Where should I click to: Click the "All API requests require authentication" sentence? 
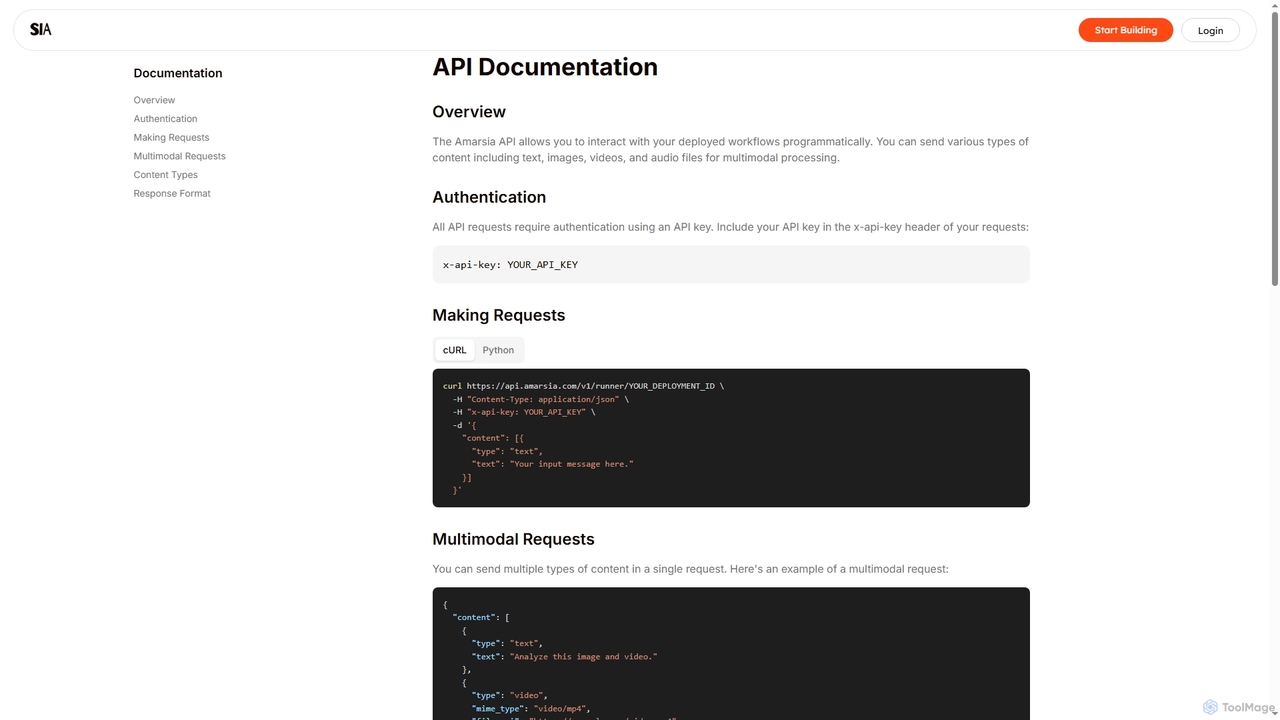point(730,227)
